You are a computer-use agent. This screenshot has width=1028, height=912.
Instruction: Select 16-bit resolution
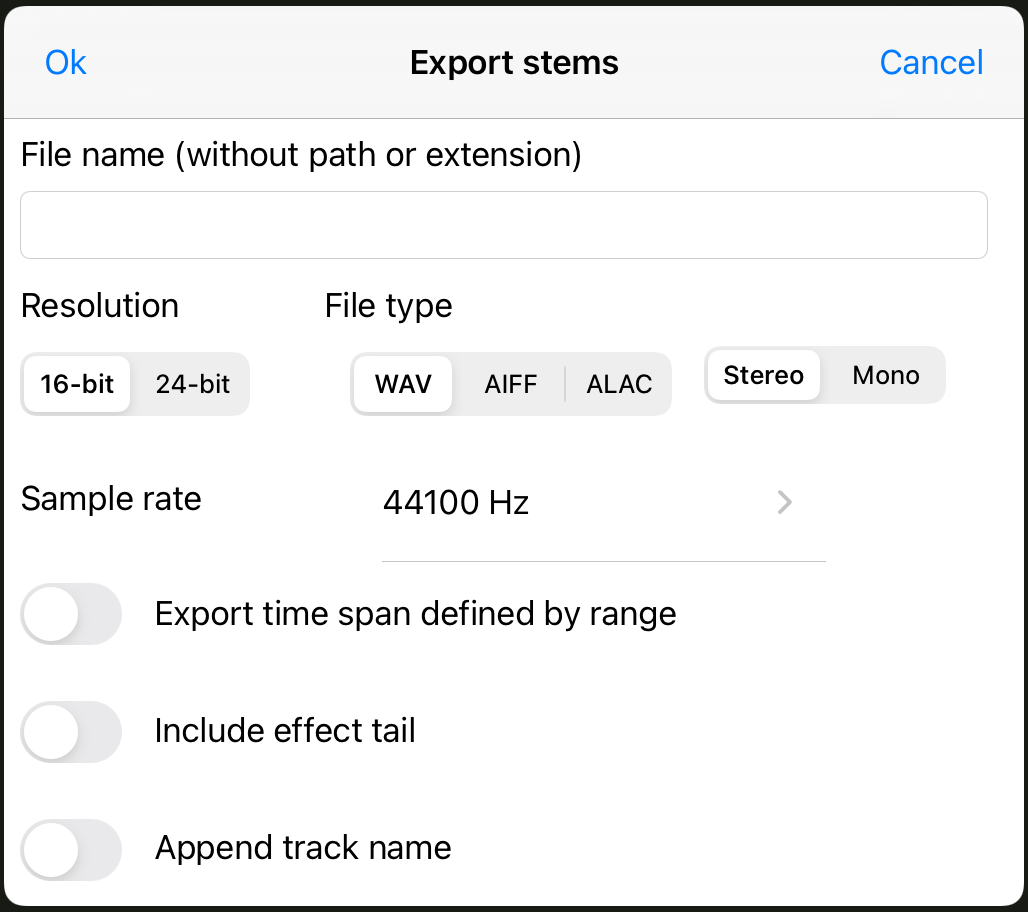click(77, 384)
